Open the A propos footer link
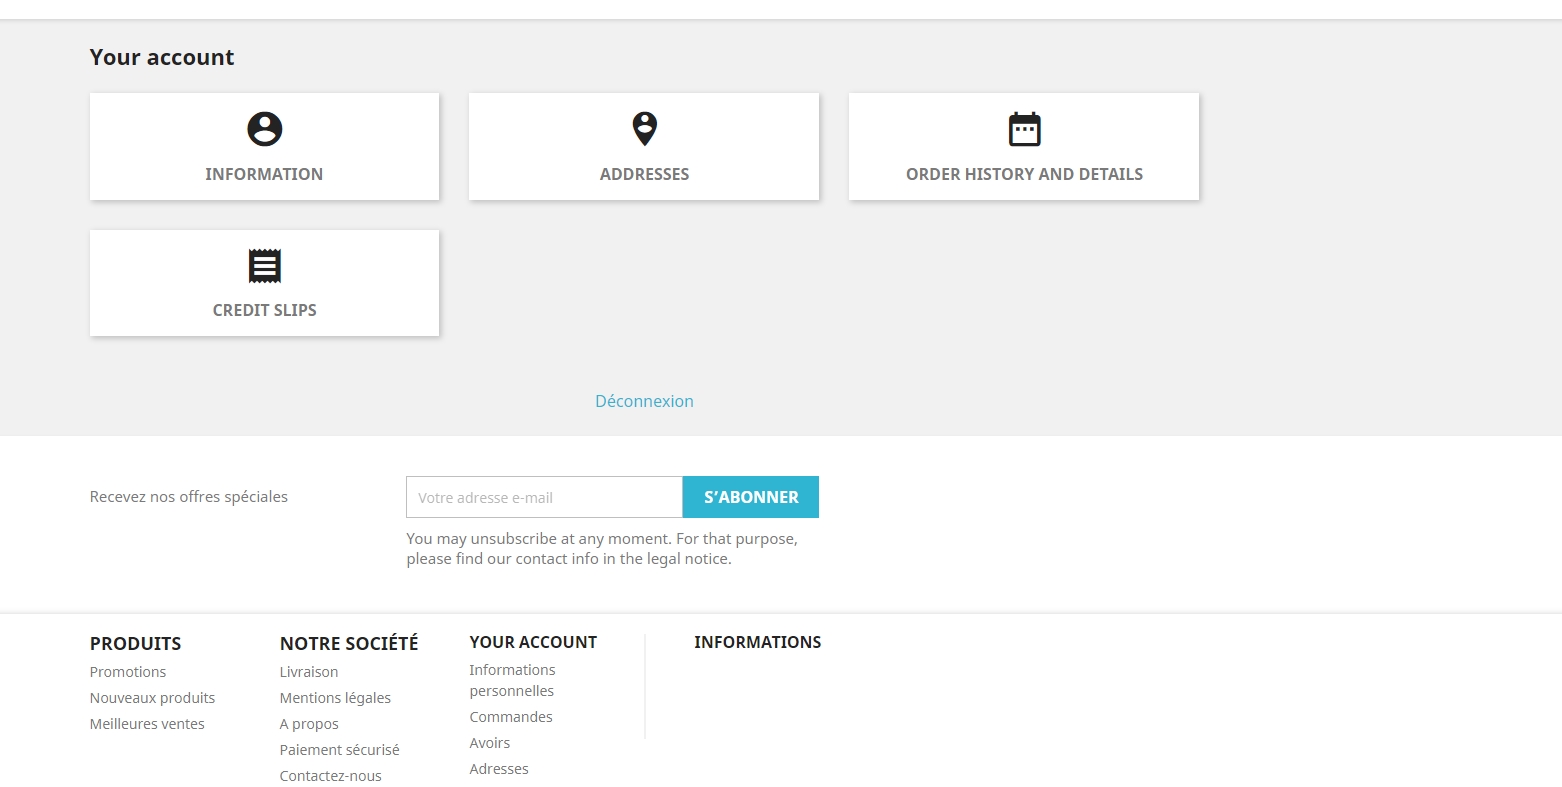1562x787 pixels. (309, 724)
